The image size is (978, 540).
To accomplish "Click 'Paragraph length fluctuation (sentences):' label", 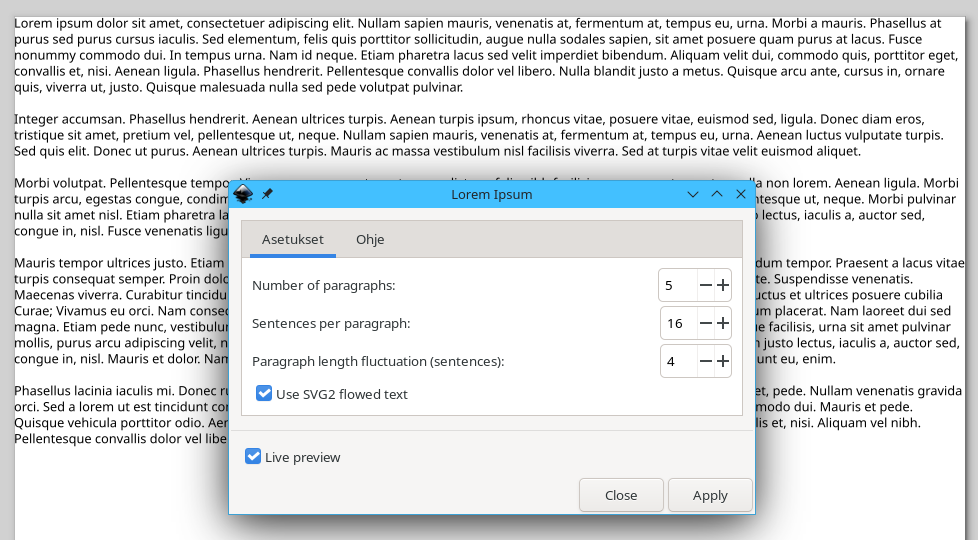I will (x=378, y=362).
